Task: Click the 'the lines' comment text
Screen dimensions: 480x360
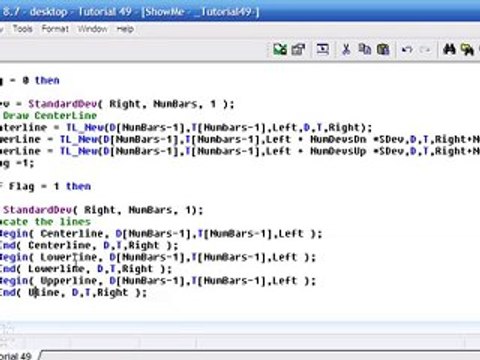Action: 63,222
